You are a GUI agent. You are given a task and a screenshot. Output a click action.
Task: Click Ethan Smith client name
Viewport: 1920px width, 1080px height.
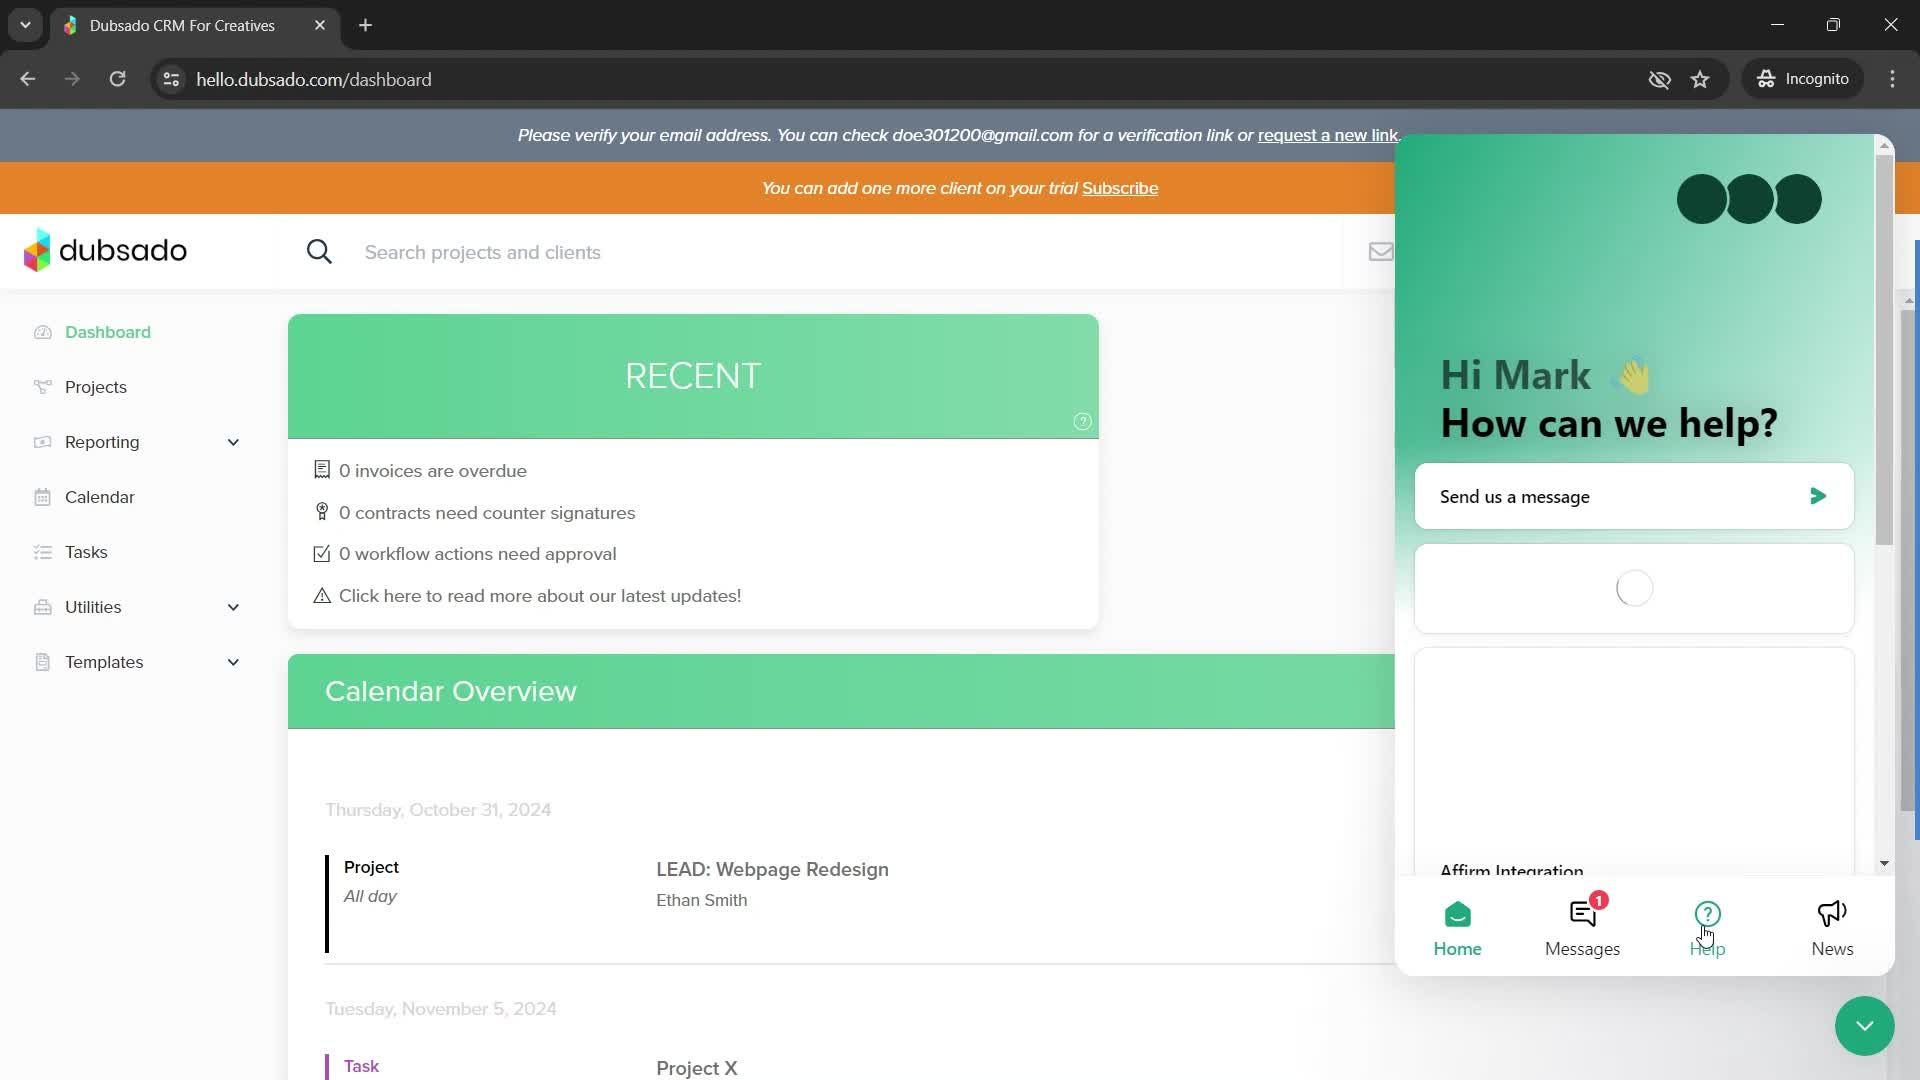[701, 900]
